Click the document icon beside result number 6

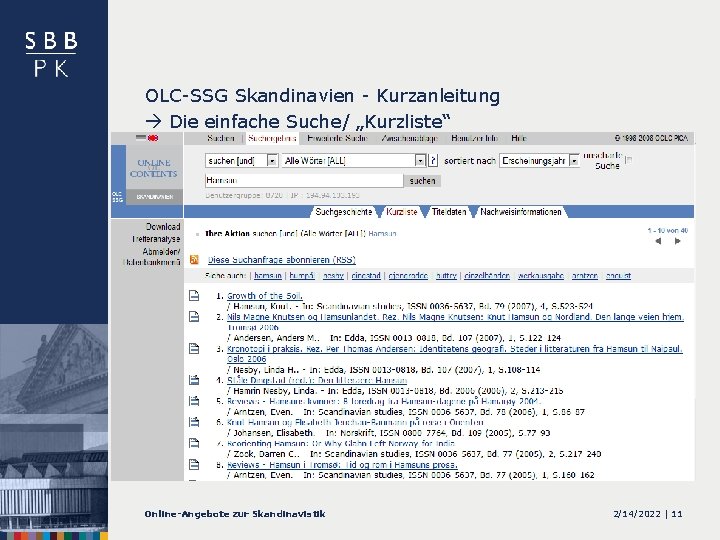pyautogui.click(x=194, y=422)
